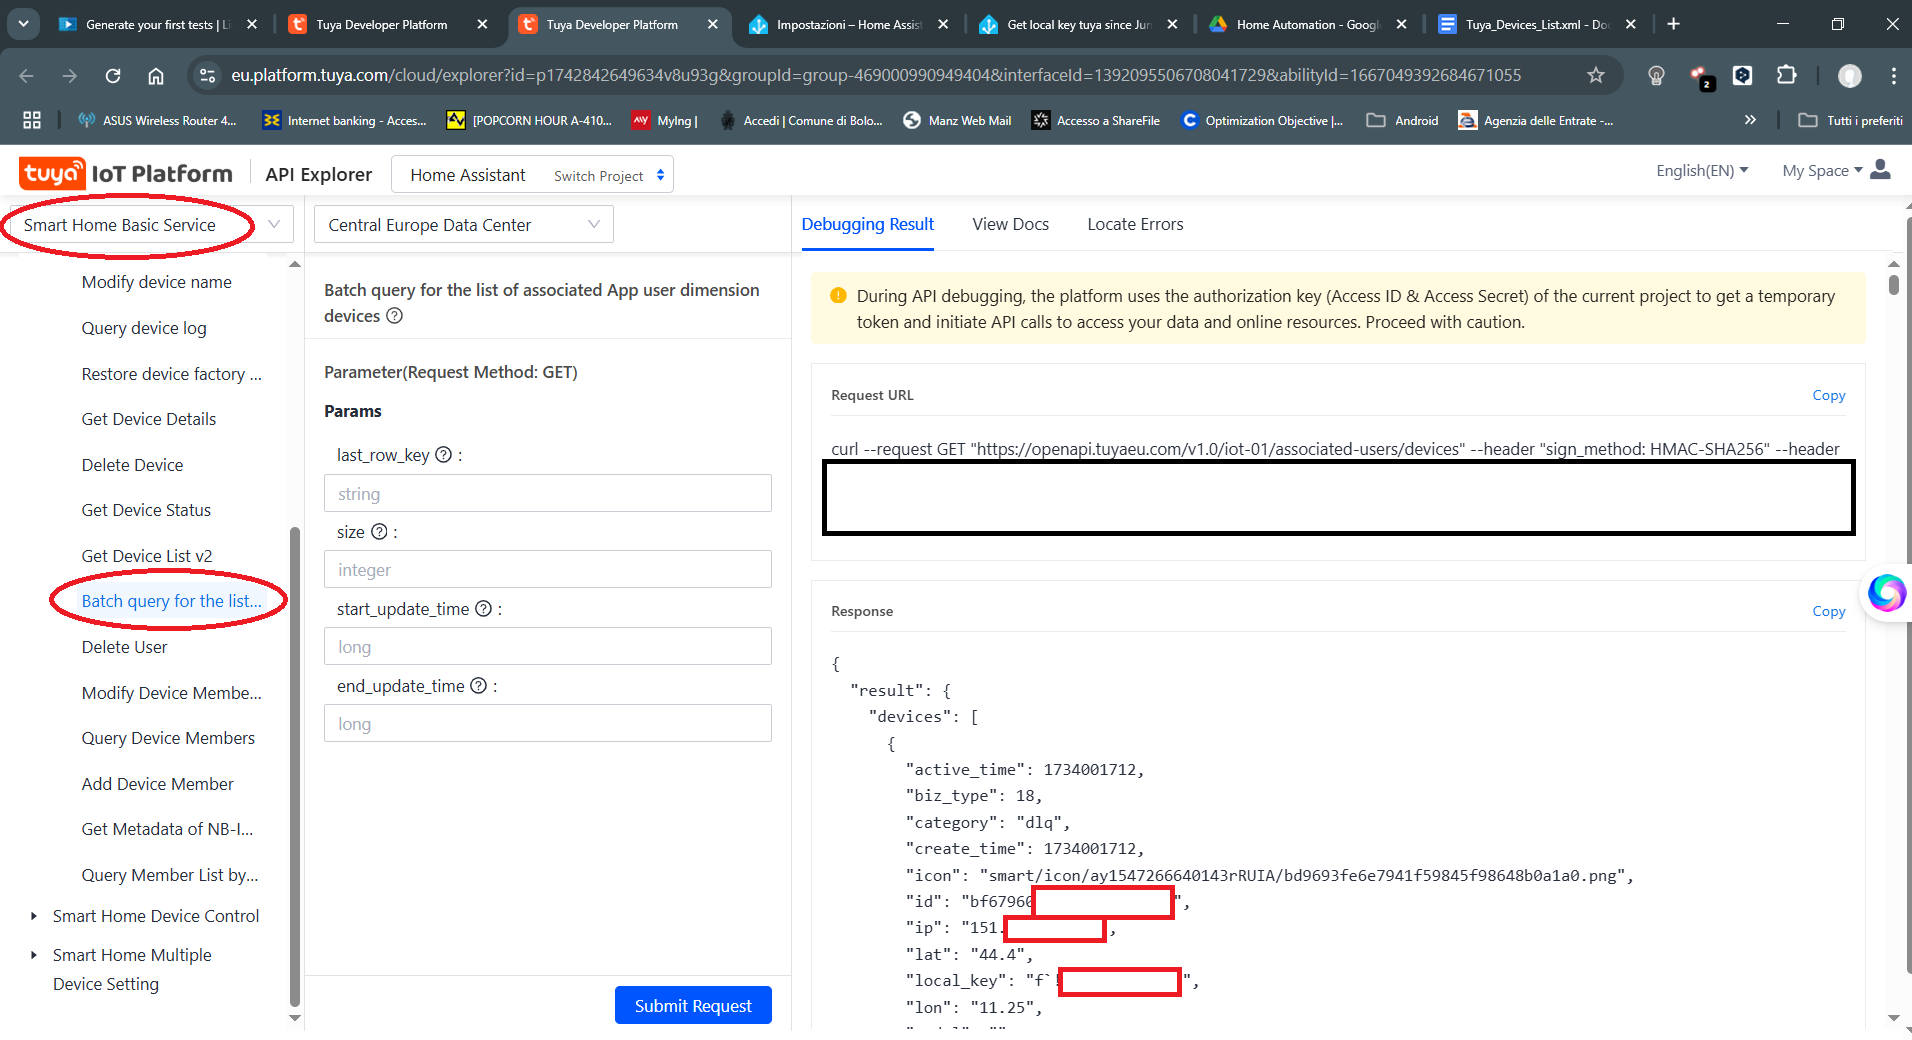Open Chrome three-dot menu

click(1893, 75)
